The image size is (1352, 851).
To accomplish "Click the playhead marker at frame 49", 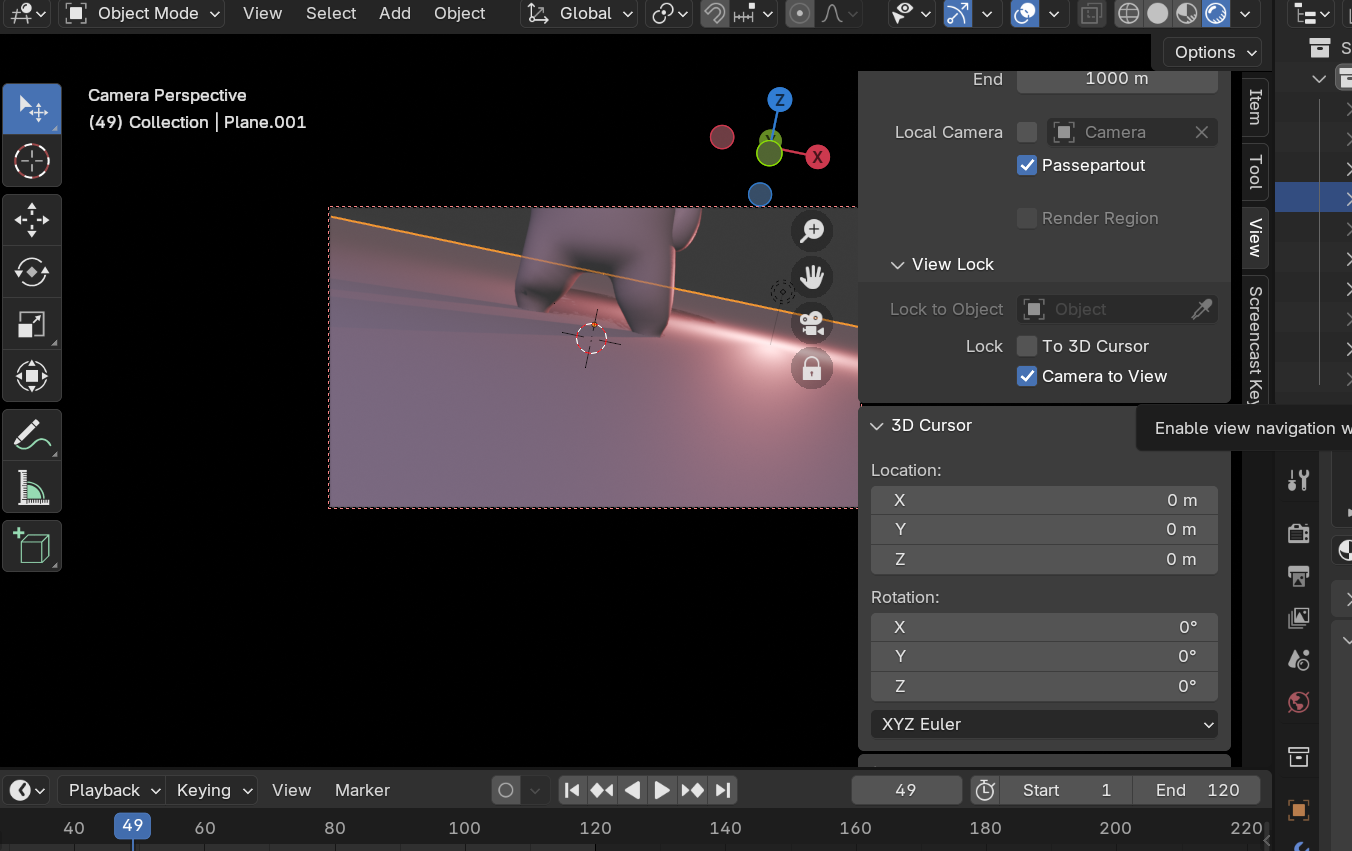I will coord(132,827).
